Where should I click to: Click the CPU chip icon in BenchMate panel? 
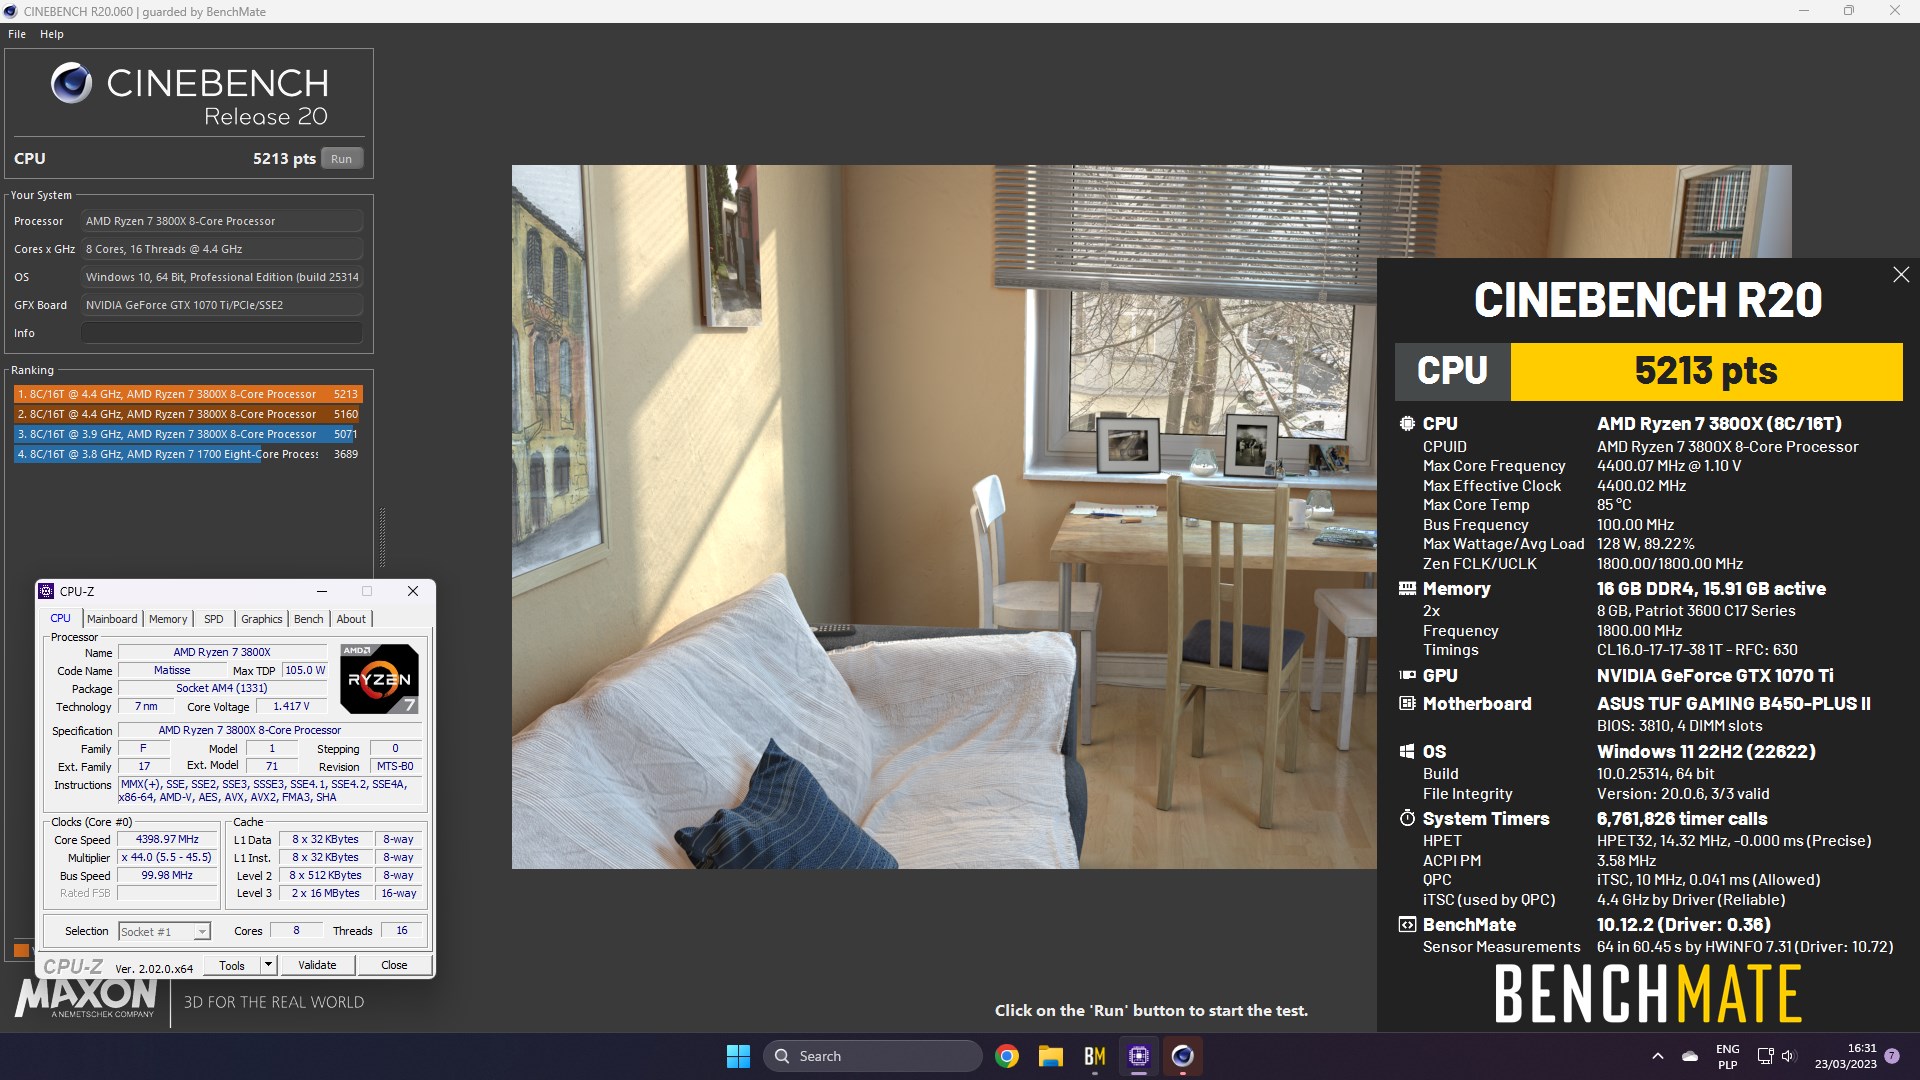(1407, 424)
